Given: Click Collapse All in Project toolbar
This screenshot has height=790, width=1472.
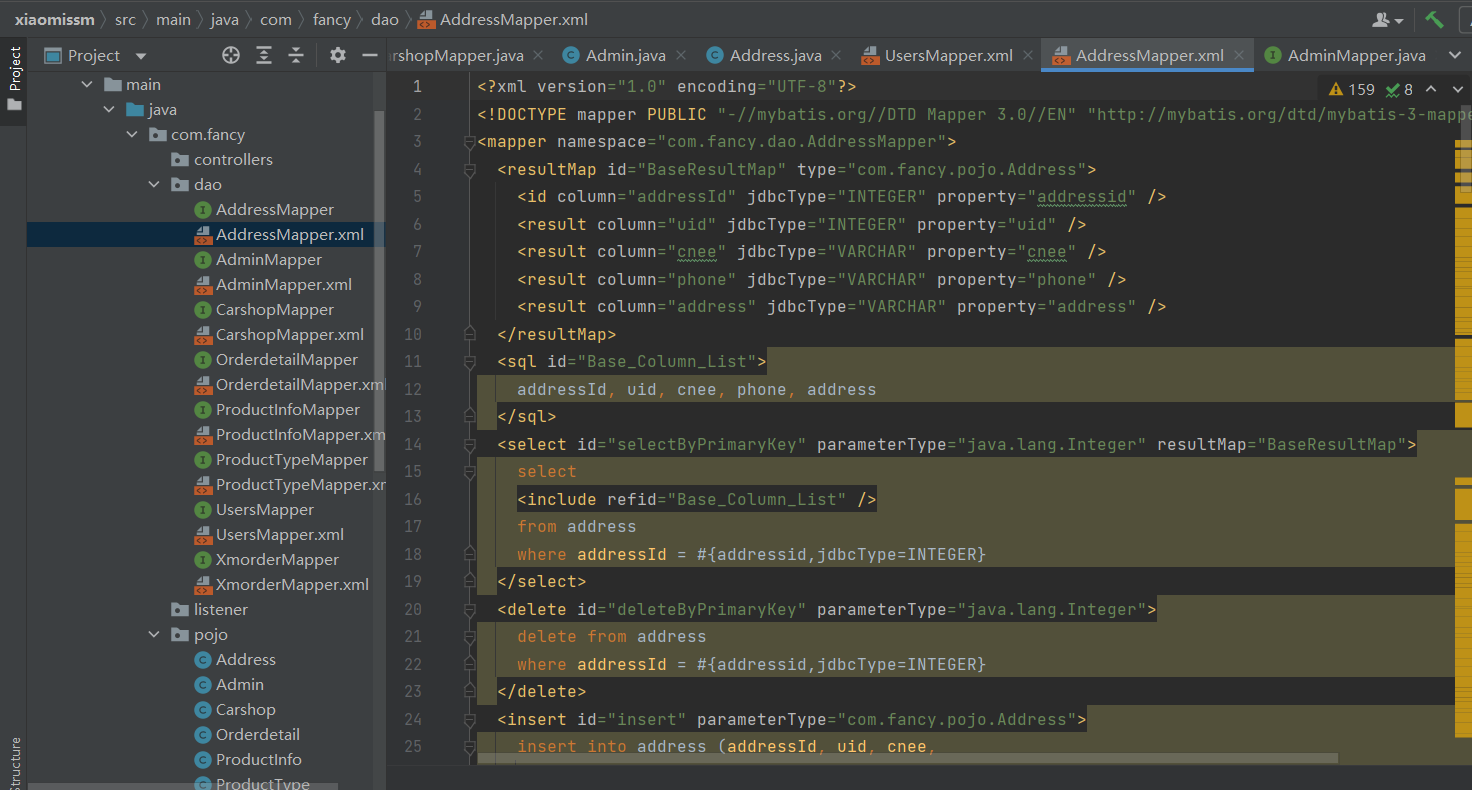Looking at the screenshot, I should click(x=295, y=55).
